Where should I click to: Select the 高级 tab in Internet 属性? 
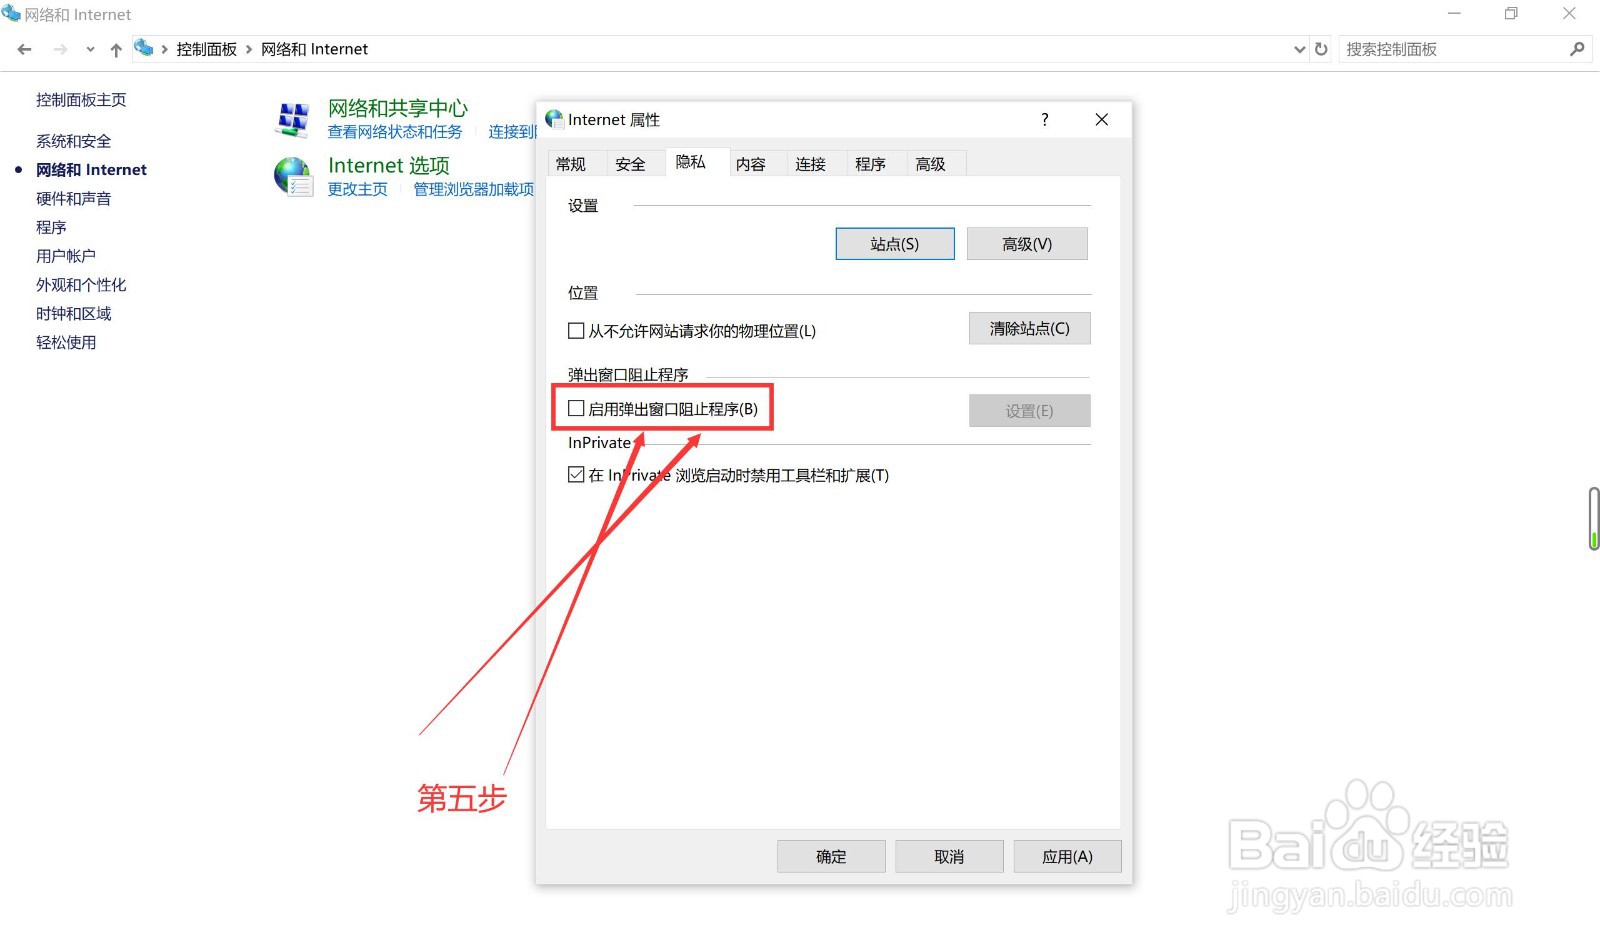coord(933,163)
